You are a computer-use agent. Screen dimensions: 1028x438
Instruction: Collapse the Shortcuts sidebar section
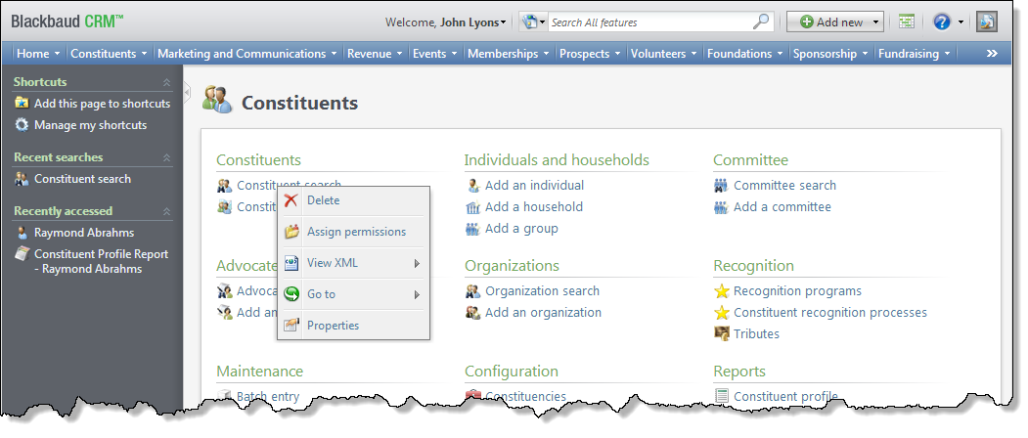coord(166,82)
